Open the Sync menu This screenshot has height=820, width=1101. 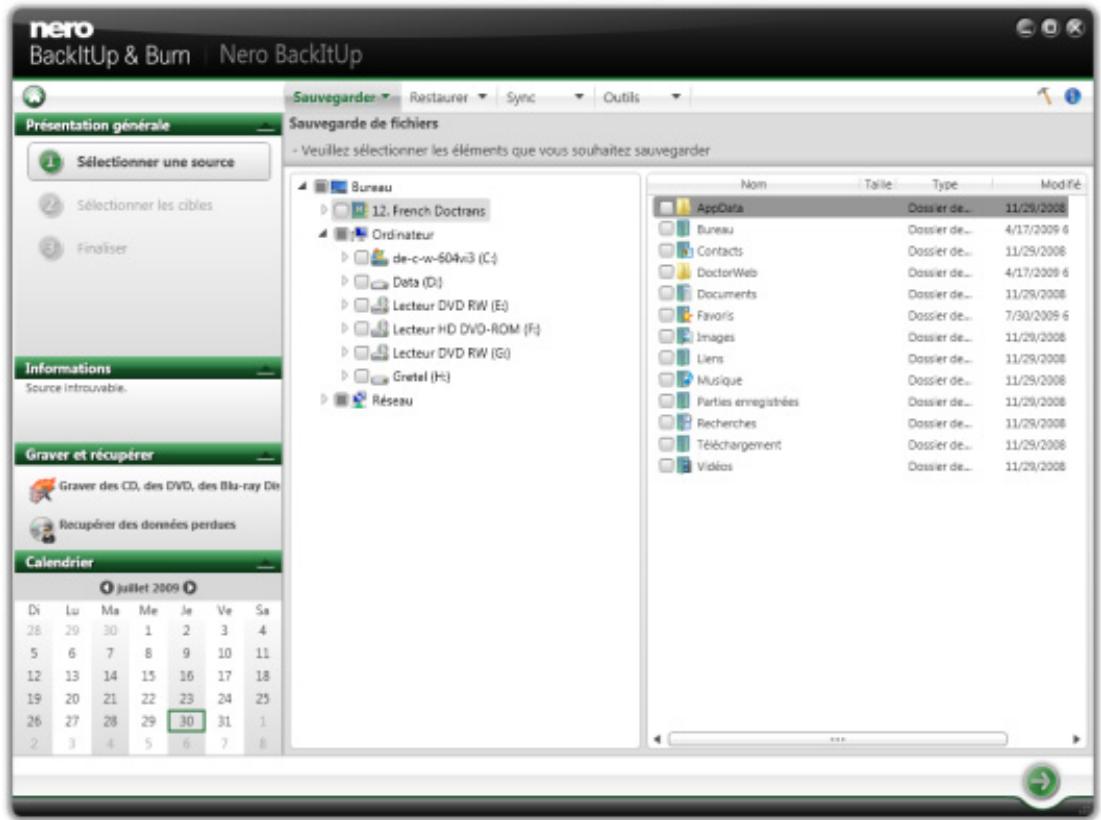click(x=545, y=97)
